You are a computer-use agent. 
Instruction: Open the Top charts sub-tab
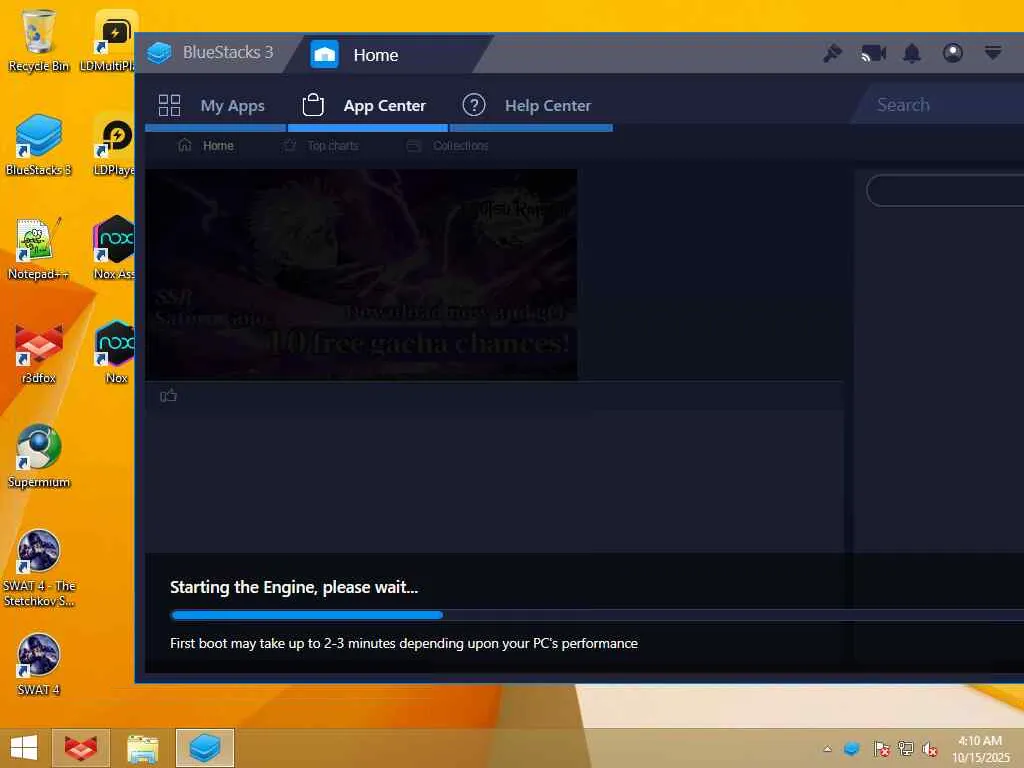coord(332,146)
